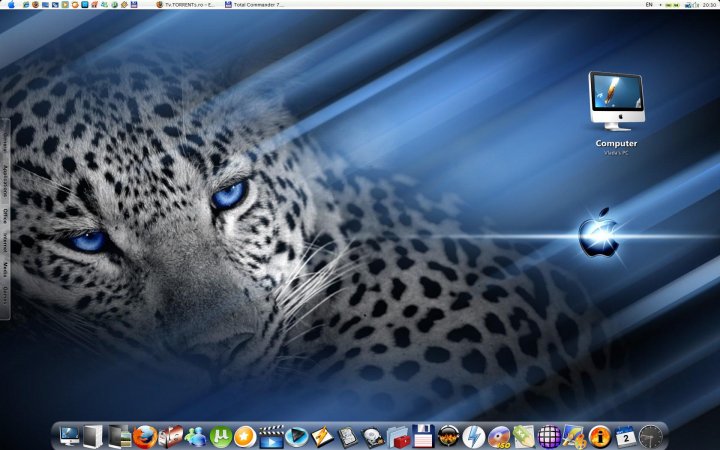
Task: Launch uTorrent from the dock
Action: [x=220, y=436]
